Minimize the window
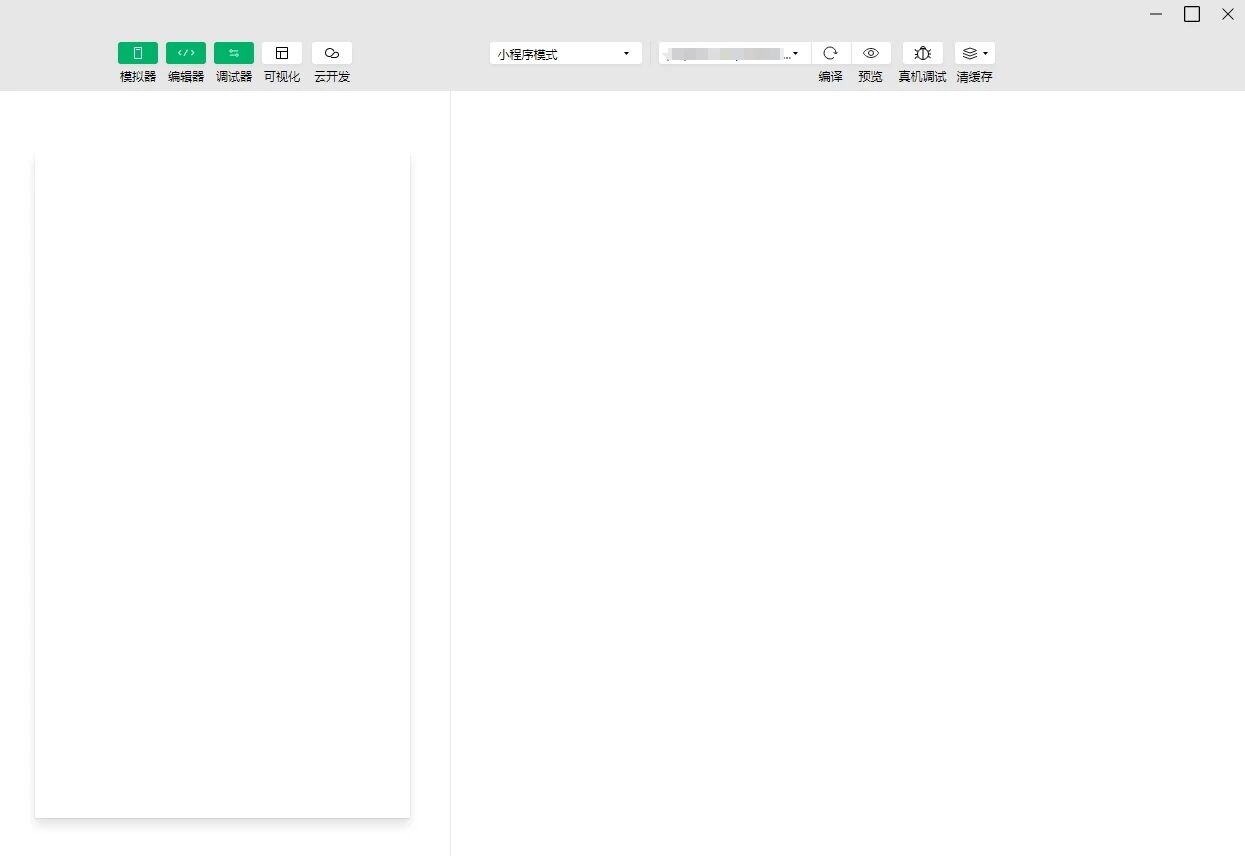This screenshot has width=1245, height=856. [1156, 14]
